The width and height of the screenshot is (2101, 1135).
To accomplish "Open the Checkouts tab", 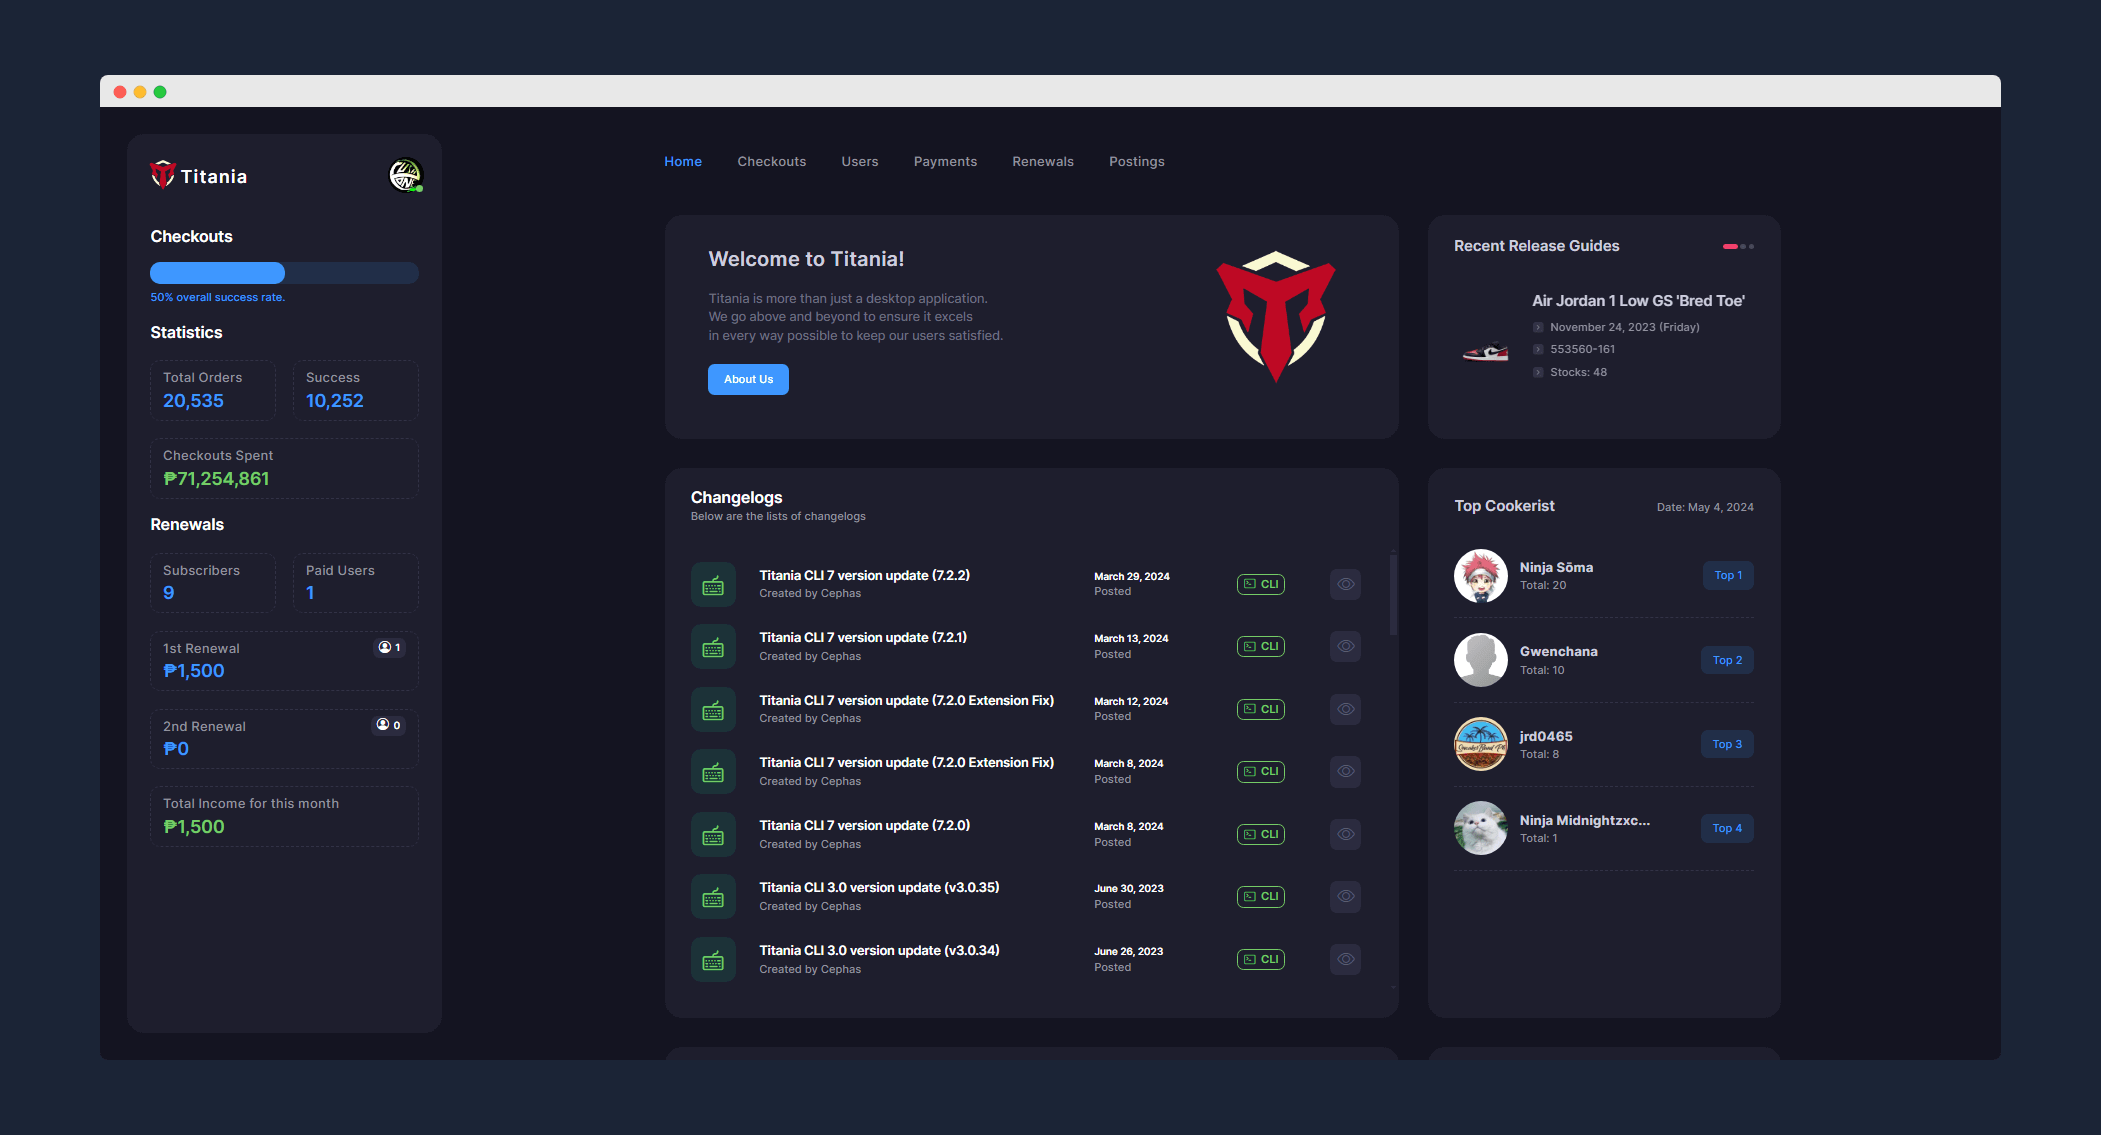I will (x=771, y=161).
